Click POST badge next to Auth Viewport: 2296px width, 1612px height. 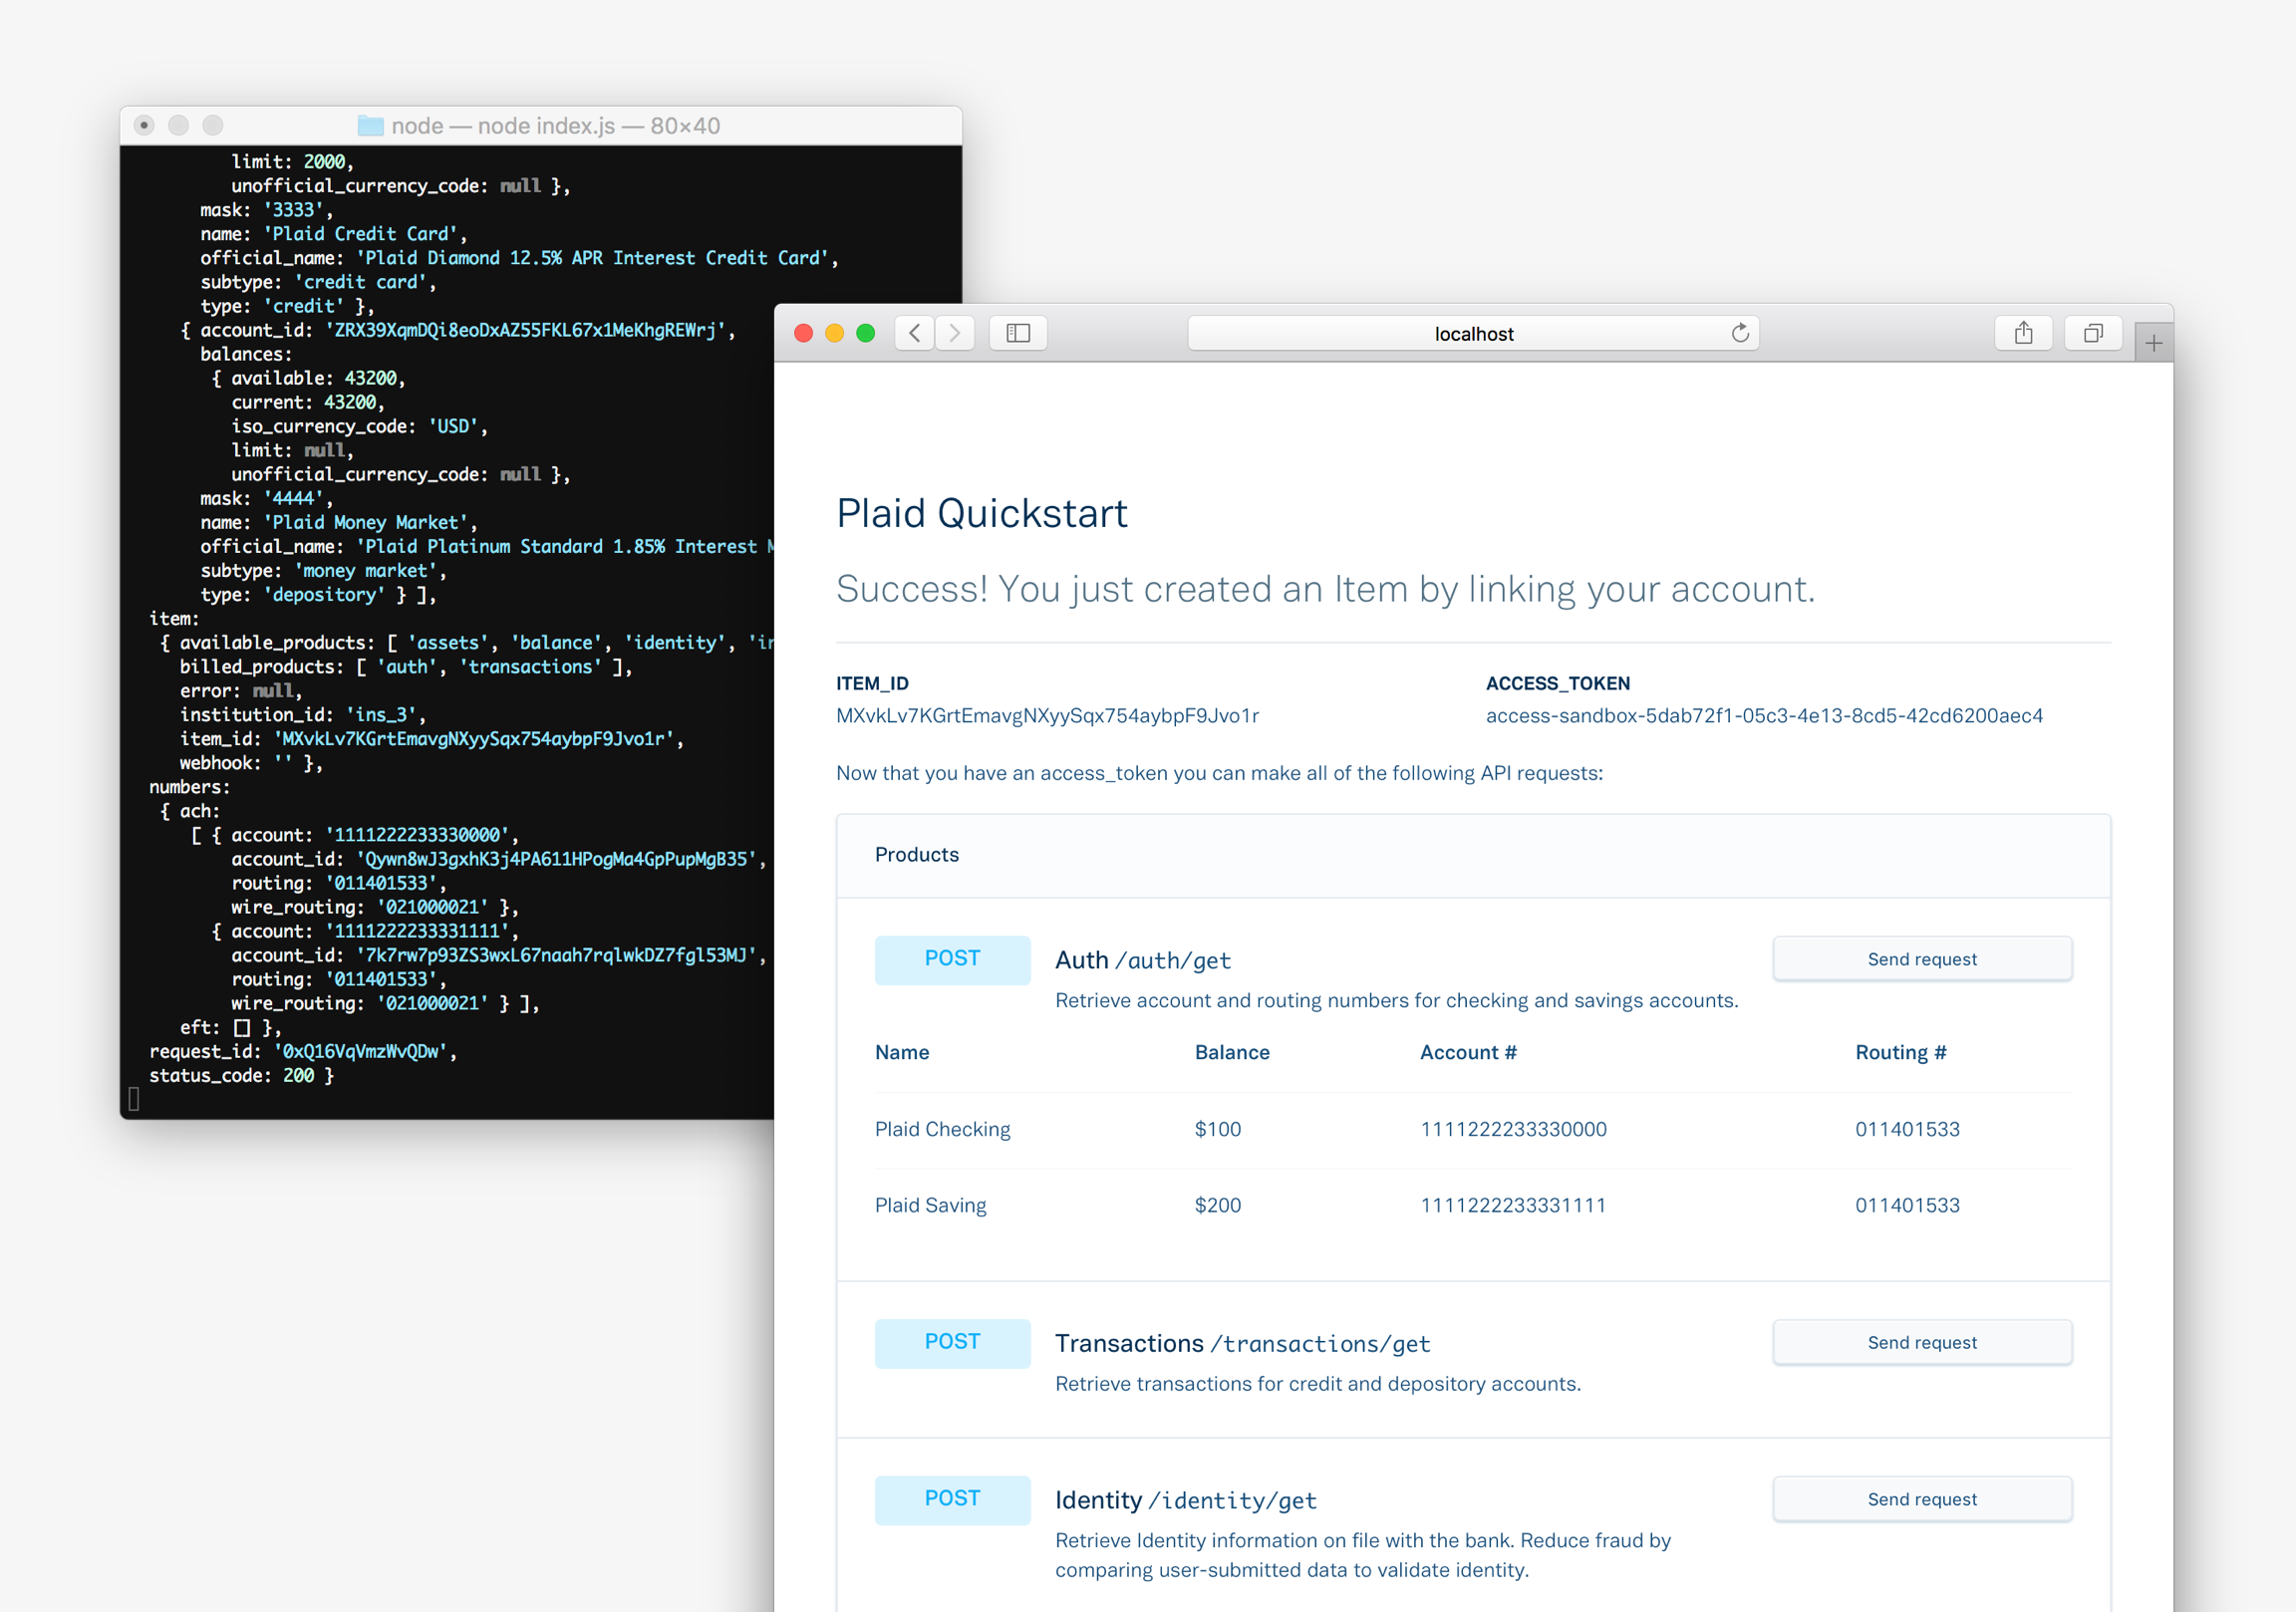[x=952, y=959]
